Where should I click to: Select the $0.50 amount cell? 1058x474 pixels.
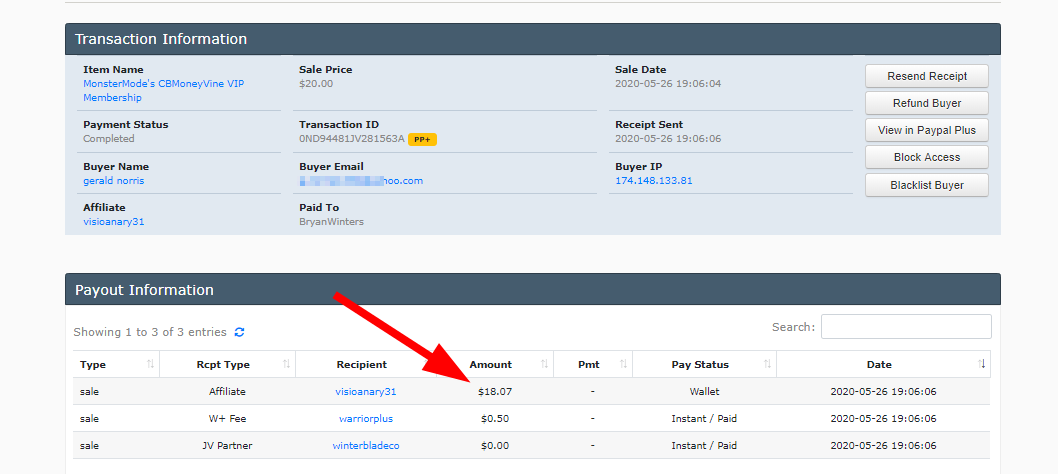(495, 419)
